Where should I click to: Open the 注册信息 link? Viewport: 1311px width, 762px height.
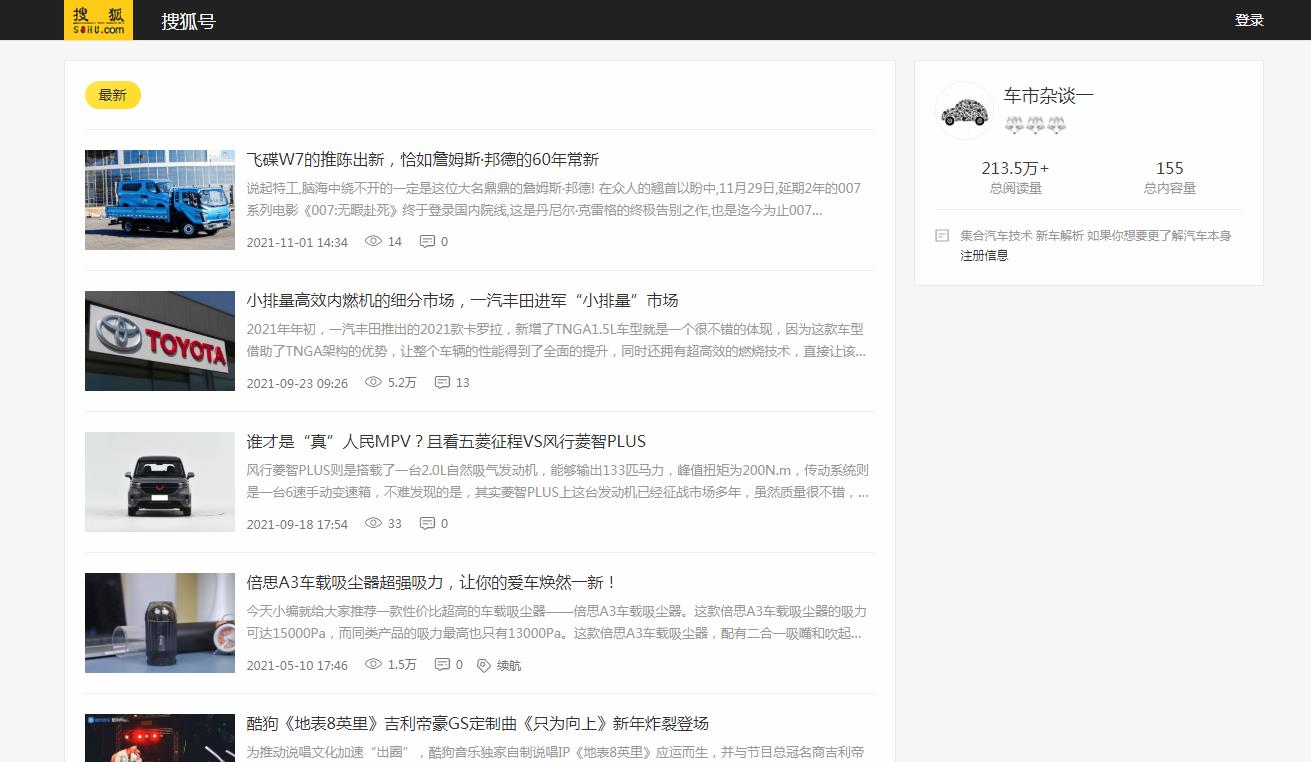click(985, 255)
